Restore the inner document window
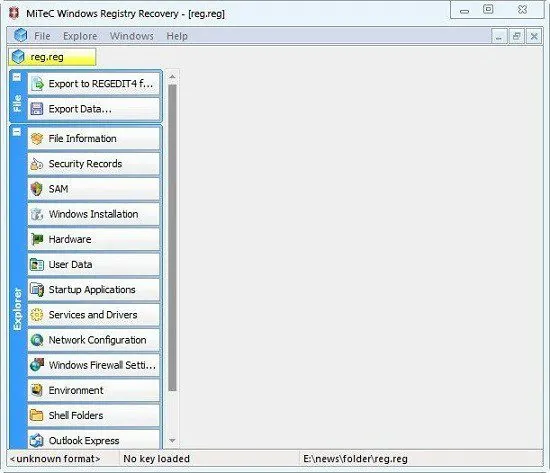550x473 pixels. pos(516,36)
